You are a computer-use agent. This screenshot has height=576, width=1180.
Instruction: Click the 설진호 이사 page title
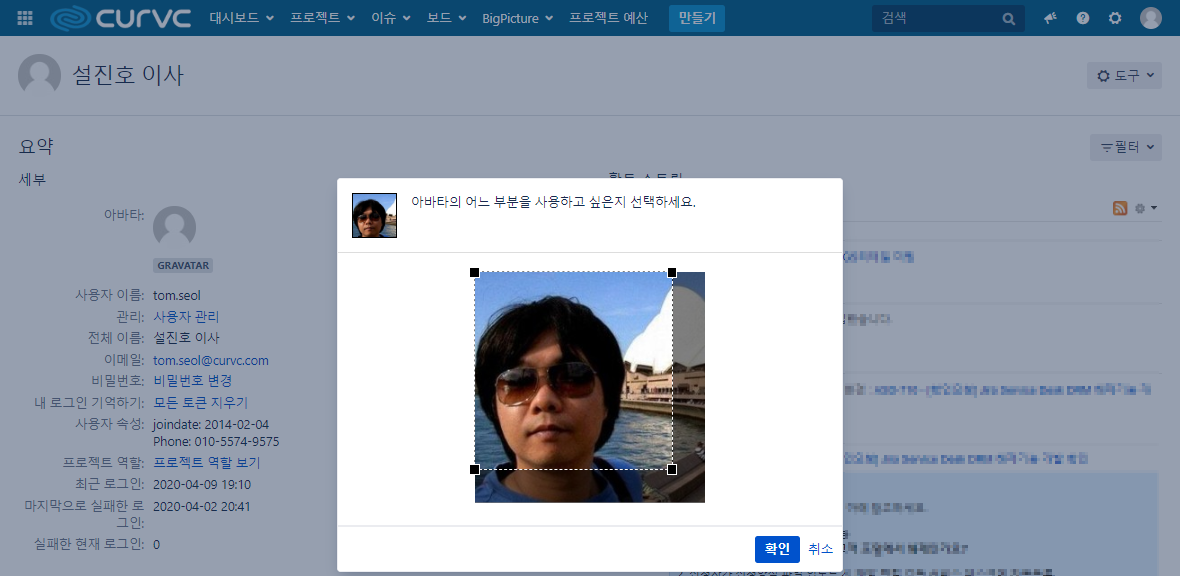(128, 75)
